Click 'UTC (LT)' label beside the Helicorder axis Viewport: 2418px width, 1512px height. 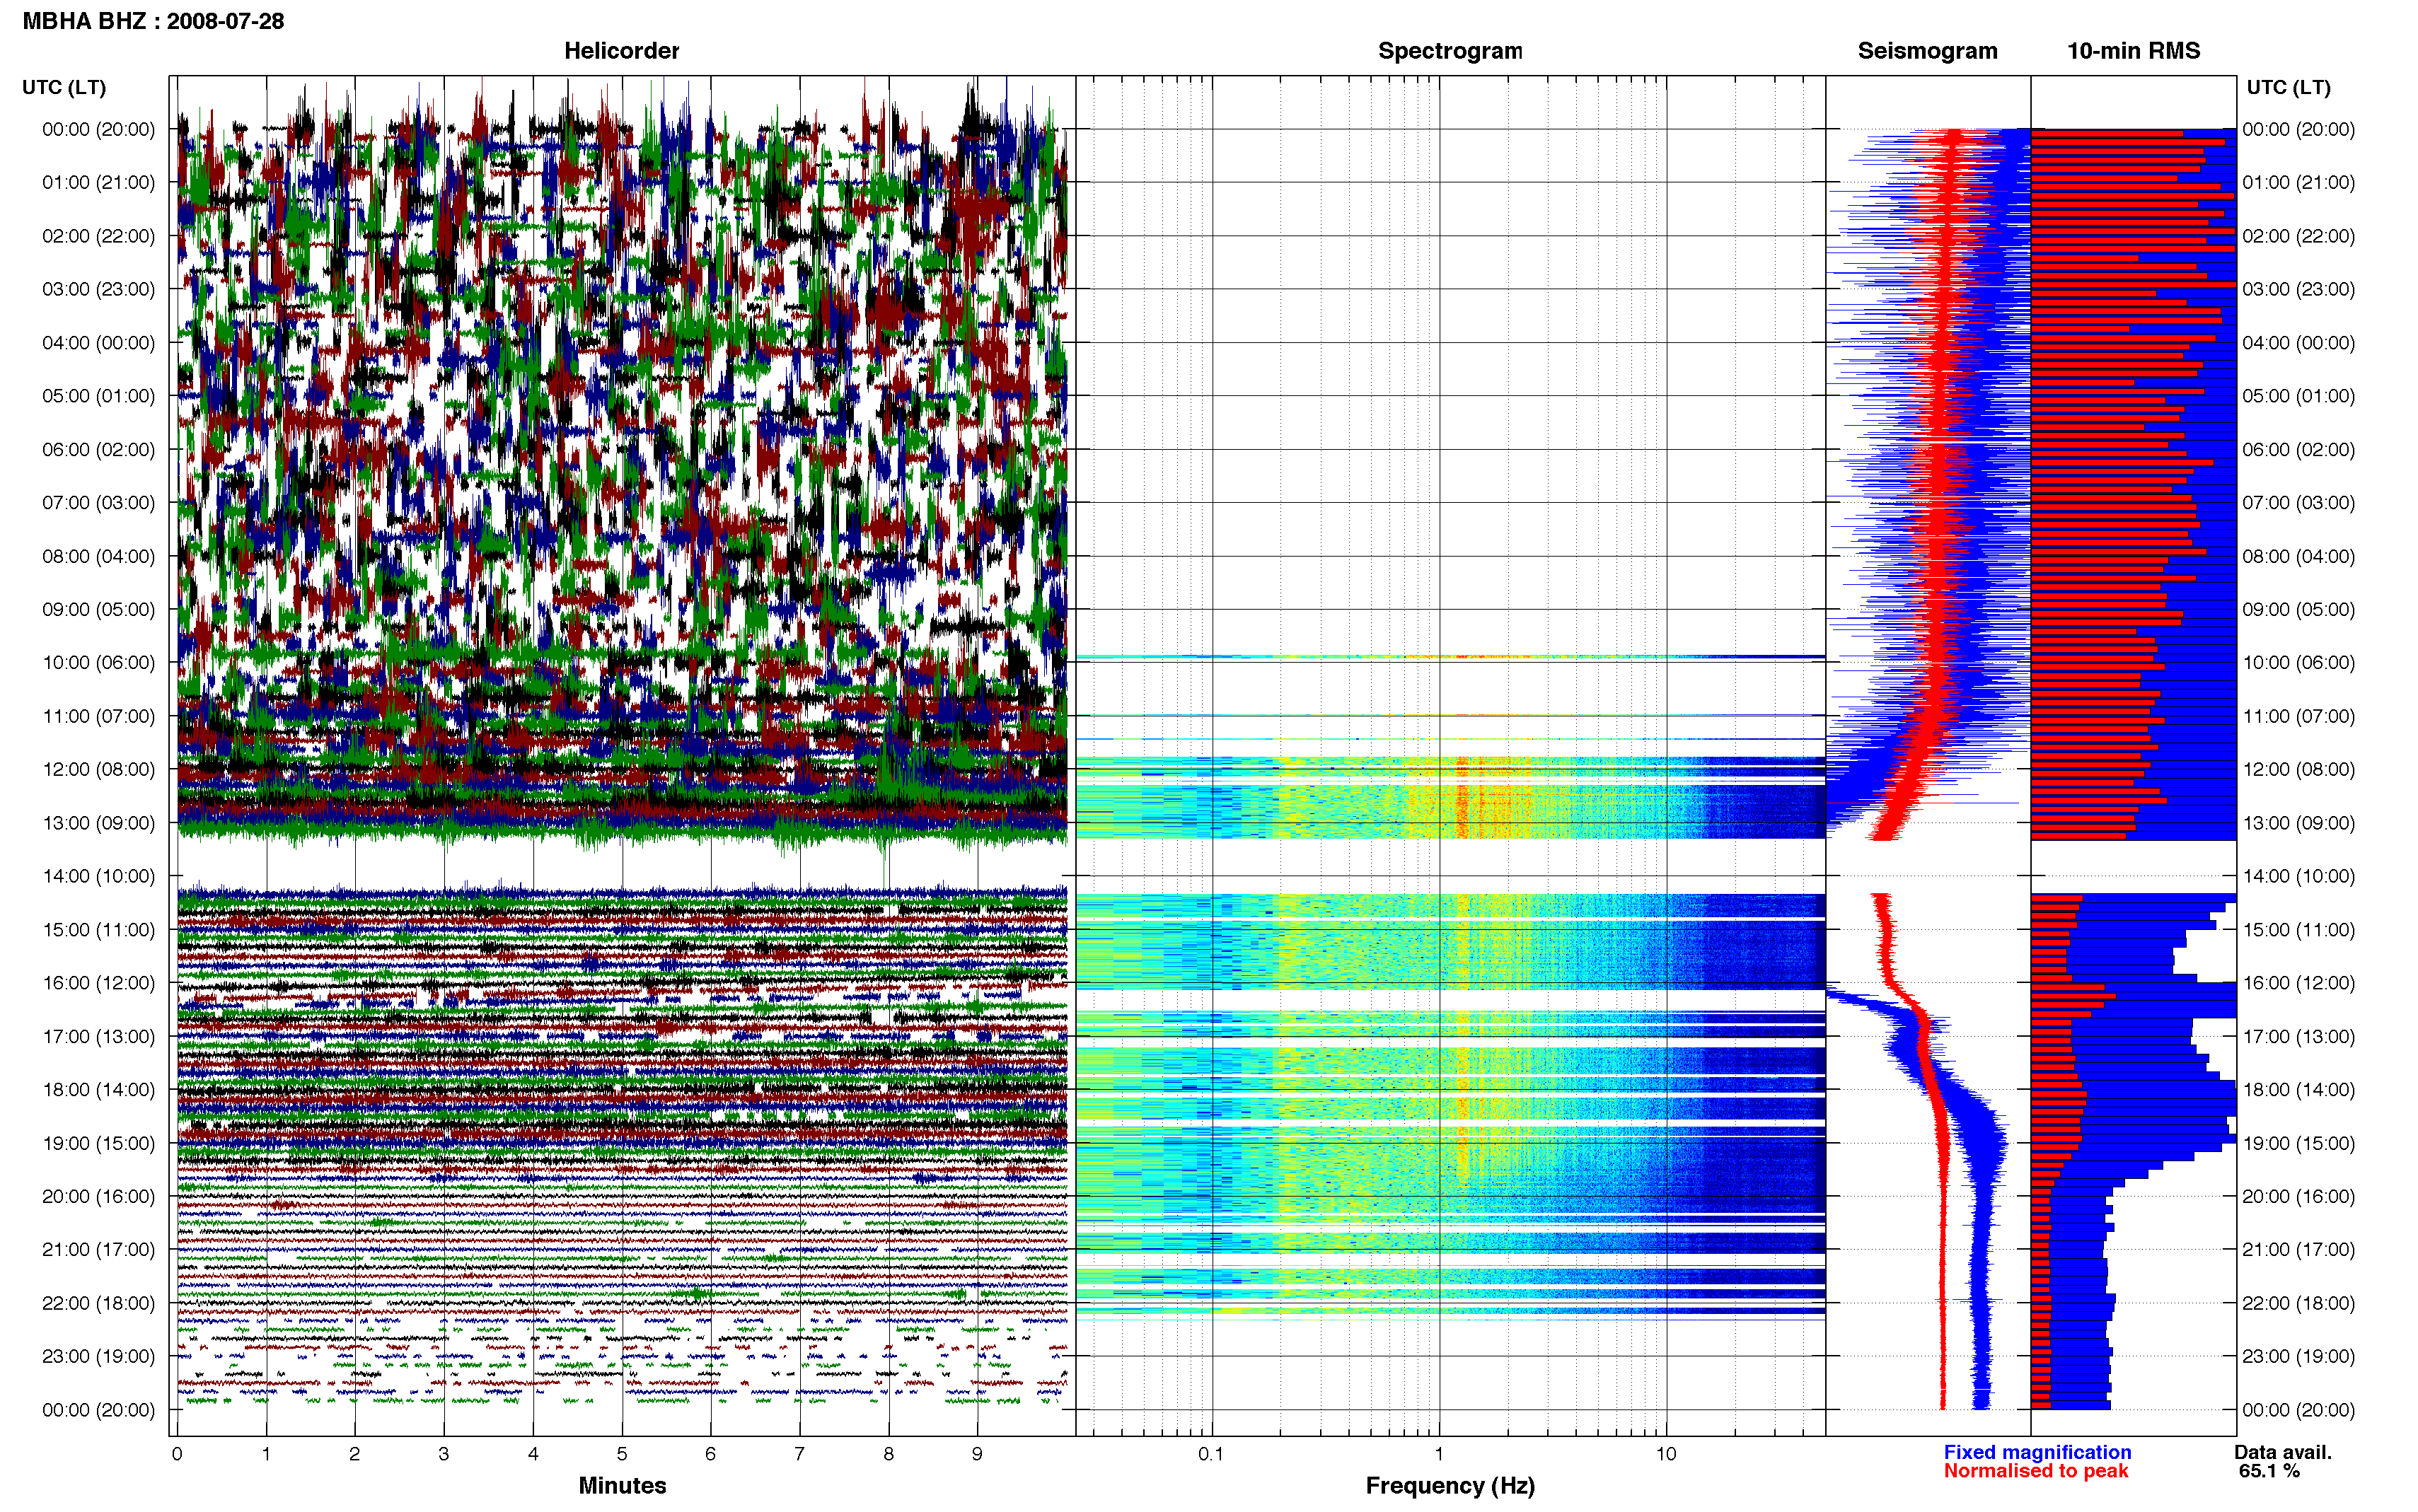(x=64, y=88)
